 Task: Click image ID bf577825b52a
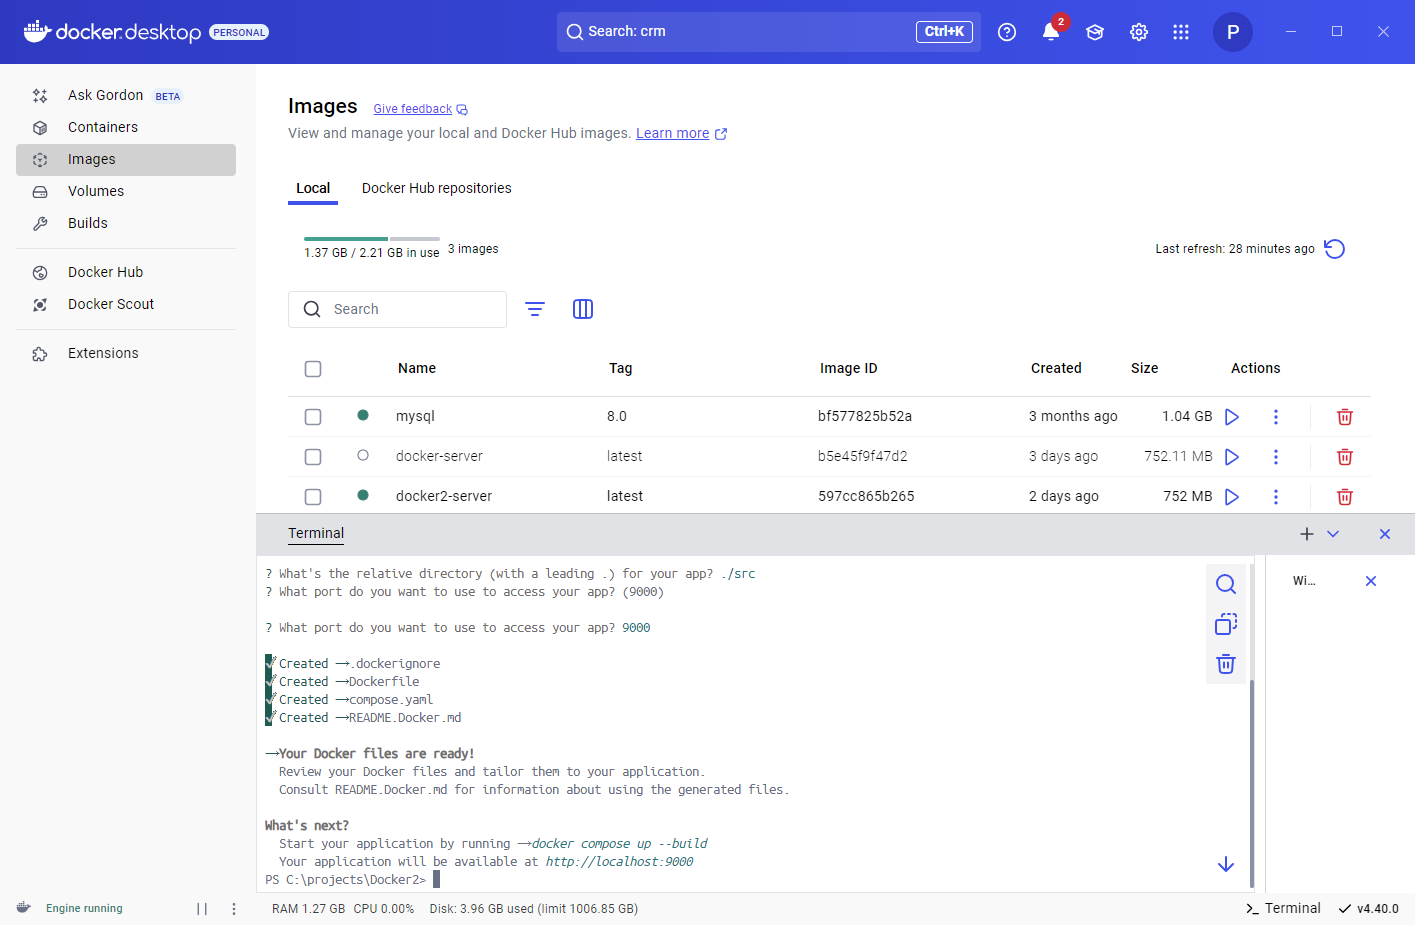pyautogui.click(x=865, y=417)
